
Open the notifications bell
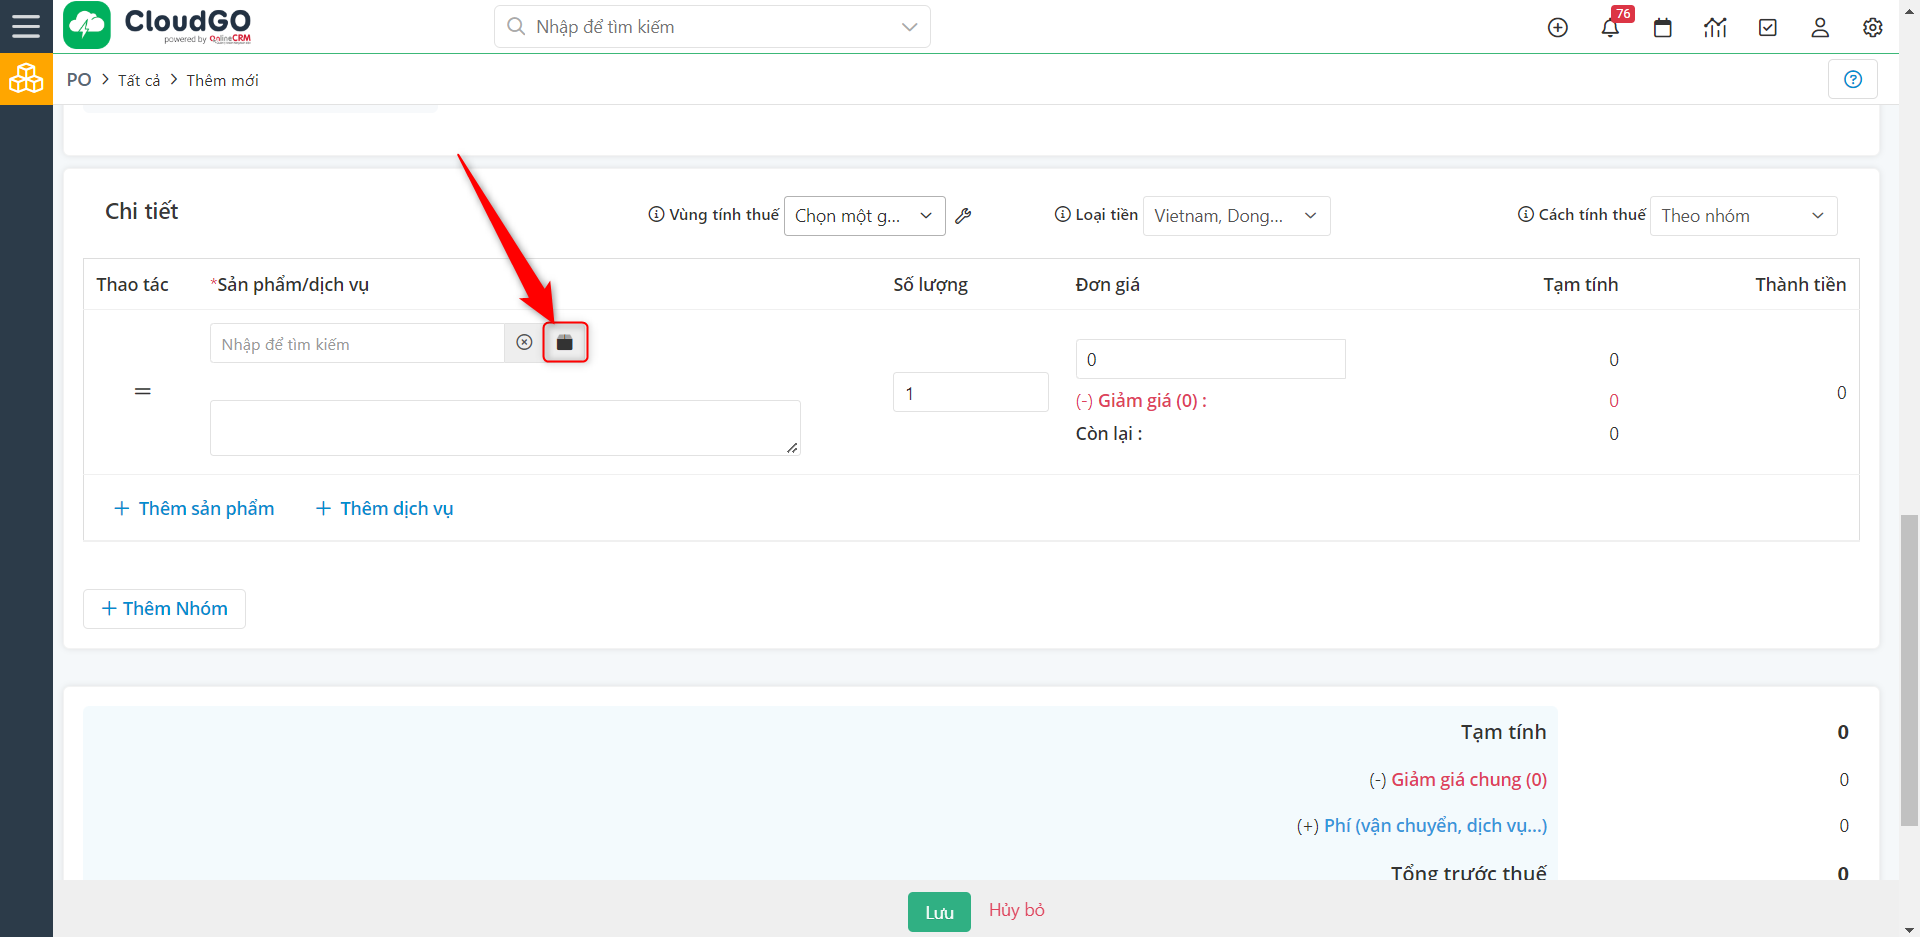tap(1610, 28)
